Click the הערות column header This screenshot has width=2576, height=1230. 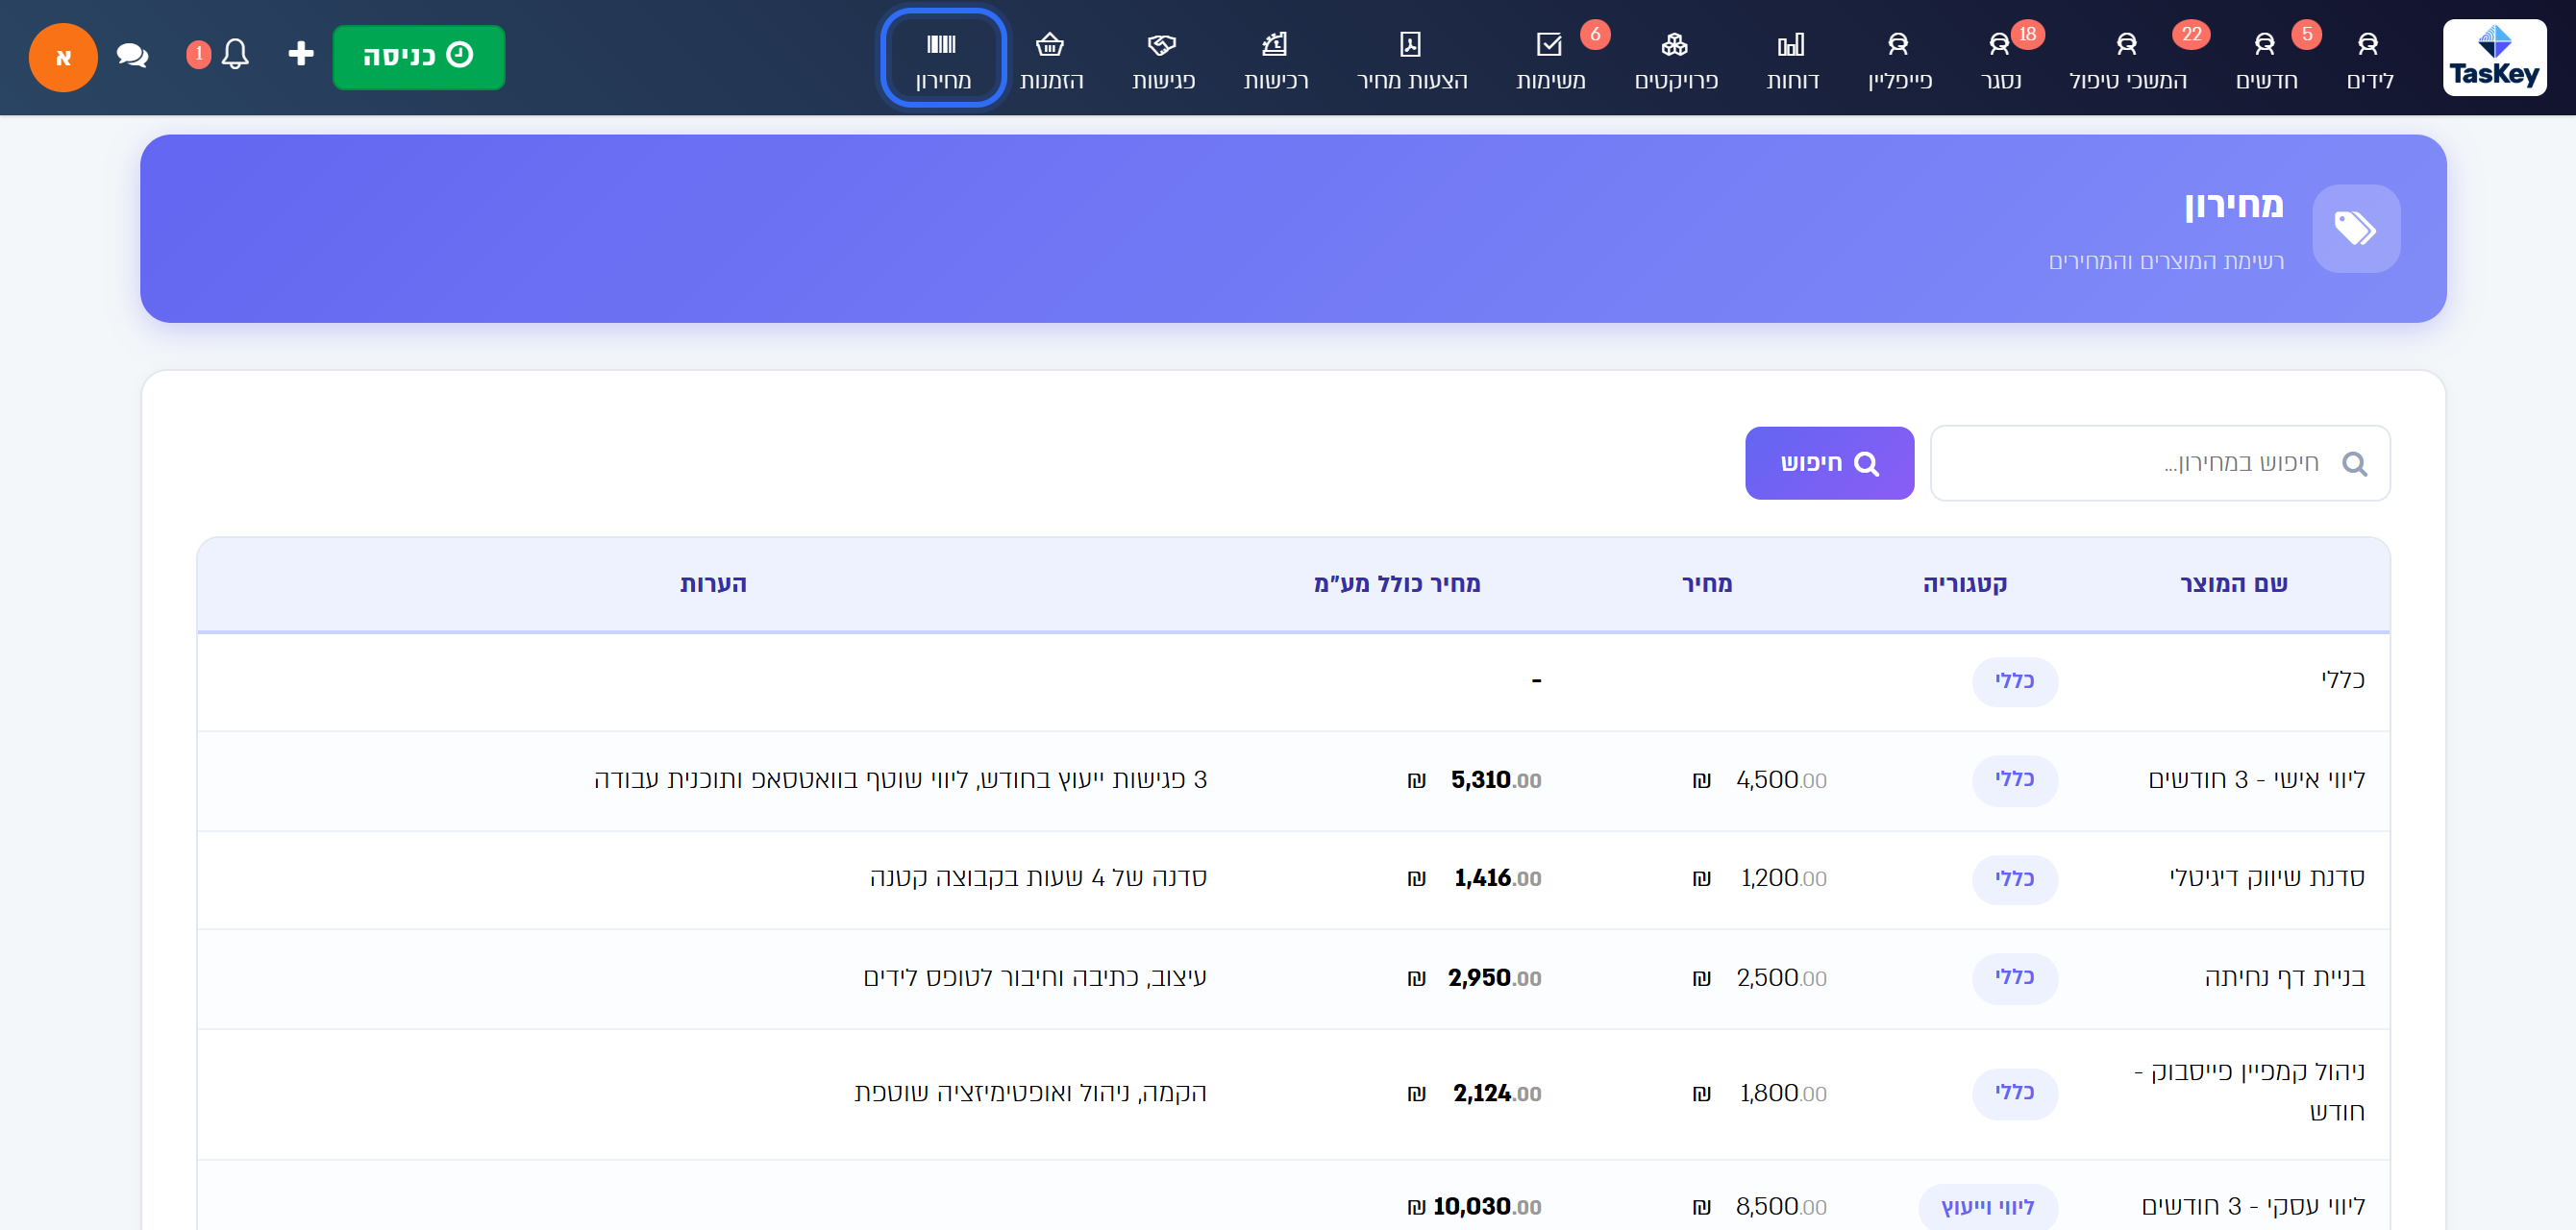click(713, 583)
